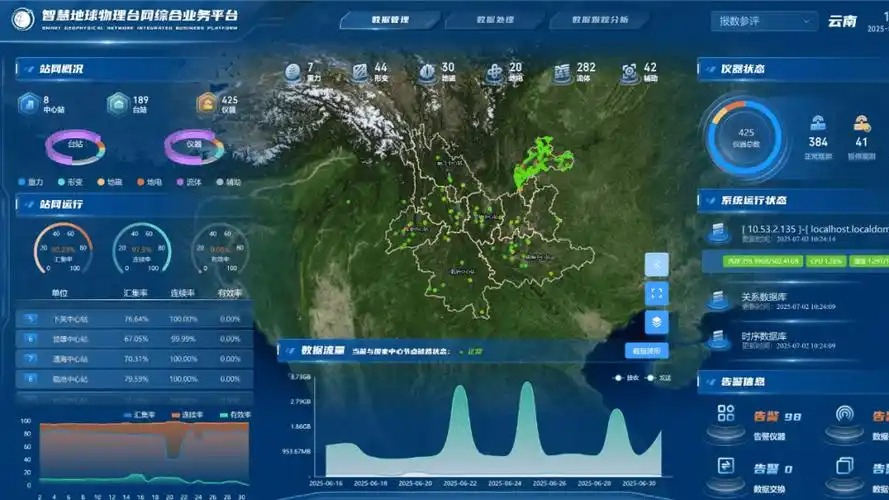Click the 中心站 hexagon icon showing 8

(x=28, y=104)
